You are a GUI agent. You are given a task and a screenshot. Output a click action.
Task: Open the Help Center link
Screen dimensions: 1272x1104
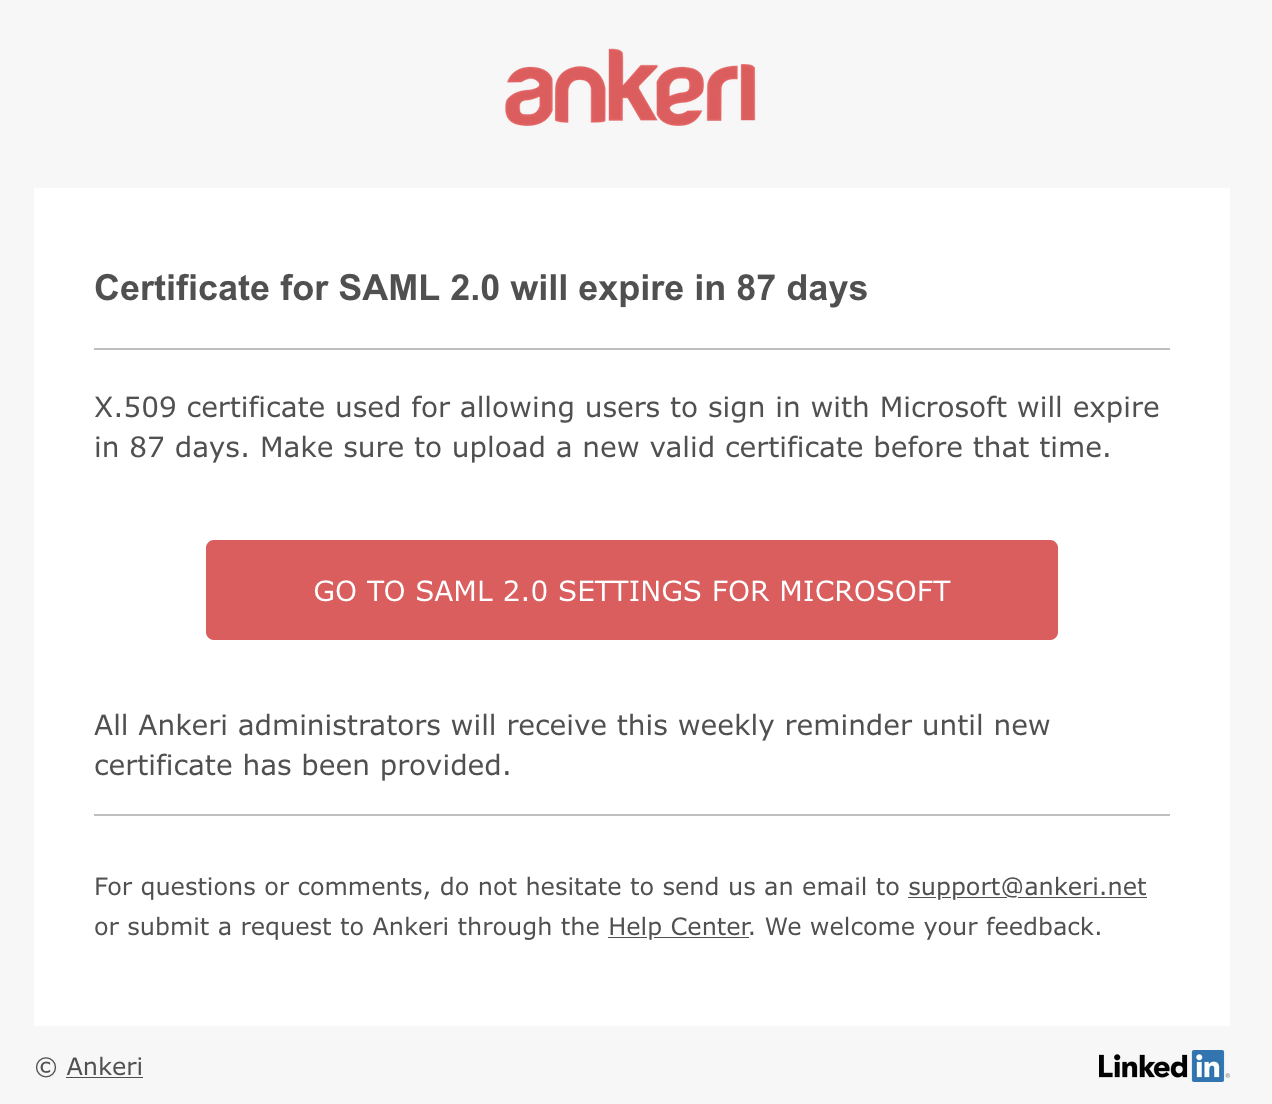(x=678, y=927)
